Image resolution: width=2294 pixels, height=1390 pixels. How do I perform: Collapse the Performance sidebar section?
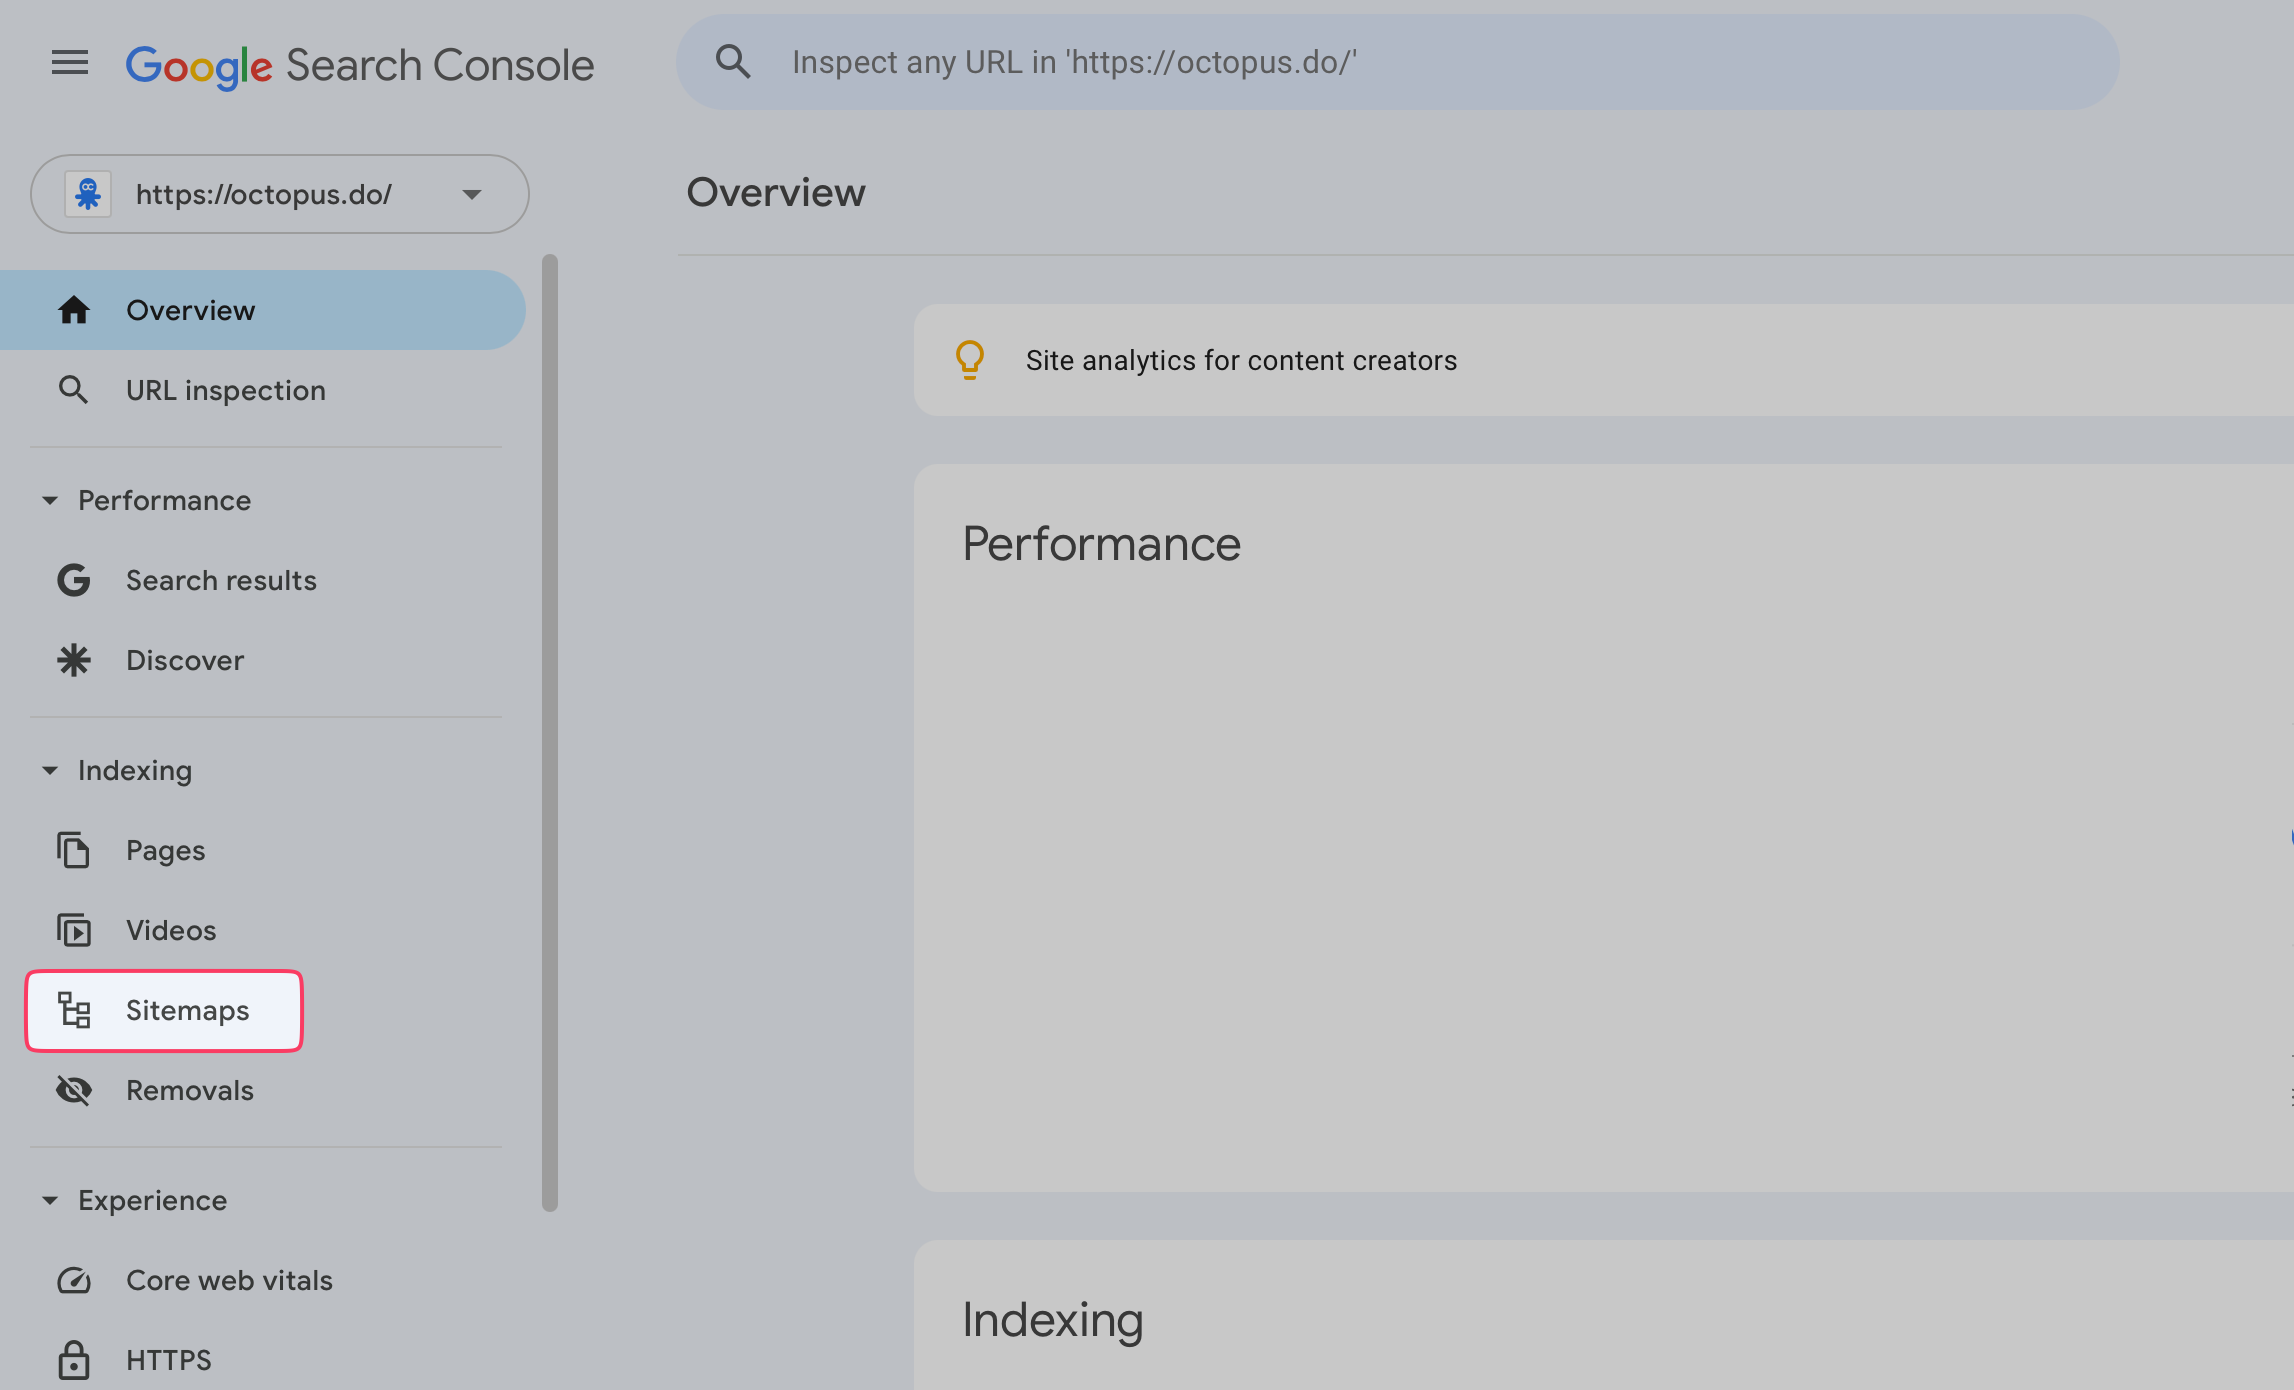50,500
